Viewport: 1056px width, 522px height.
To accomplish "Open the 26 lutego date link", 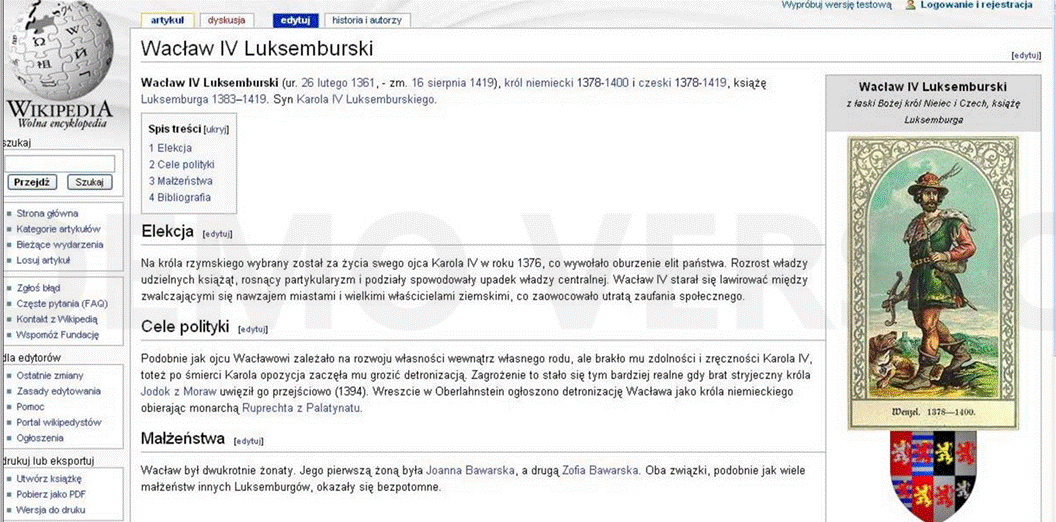I will point(325,83).
